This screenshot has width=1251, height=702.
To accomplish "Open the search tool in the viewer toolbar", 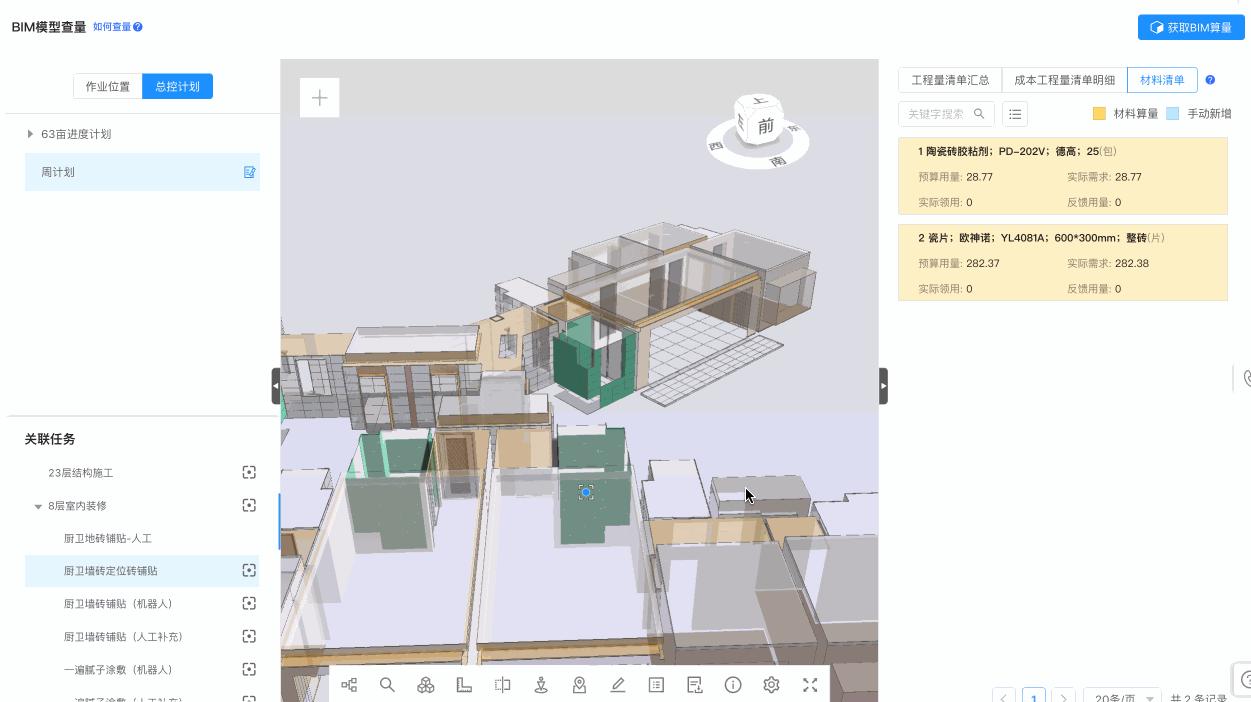I will [387, 685].
